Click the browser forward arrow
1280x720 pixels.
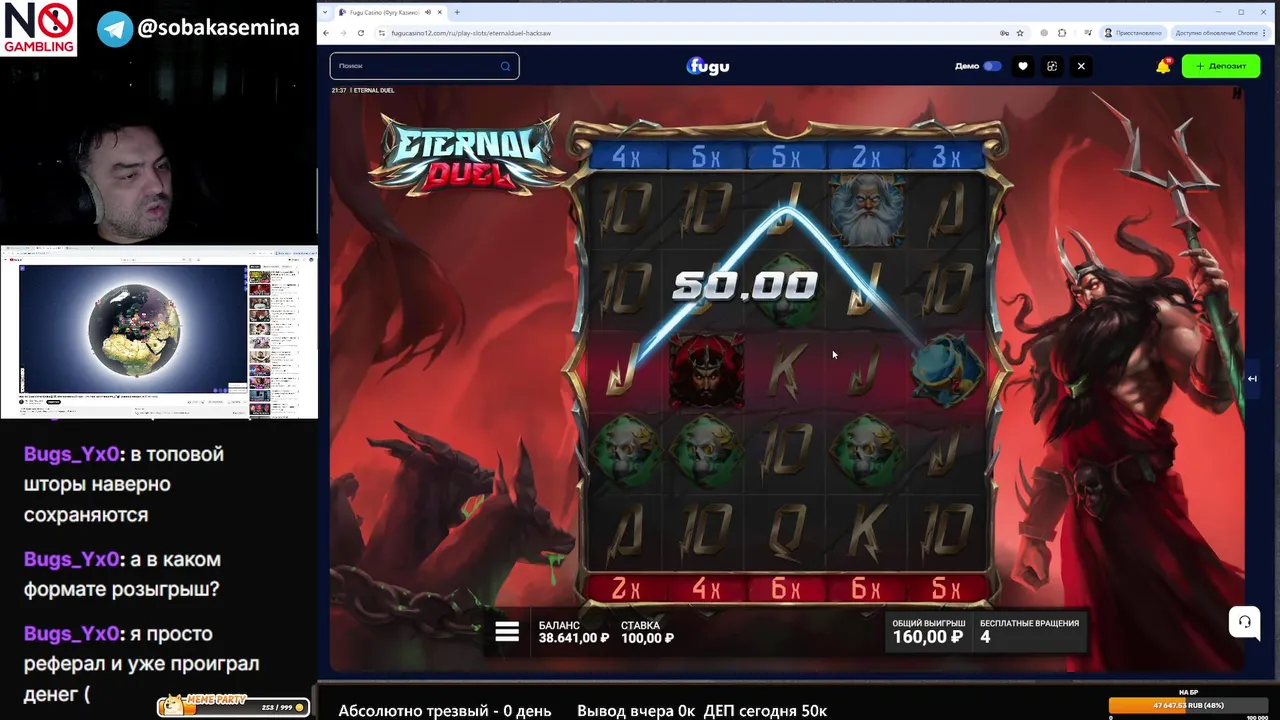[x=343, y=33]
